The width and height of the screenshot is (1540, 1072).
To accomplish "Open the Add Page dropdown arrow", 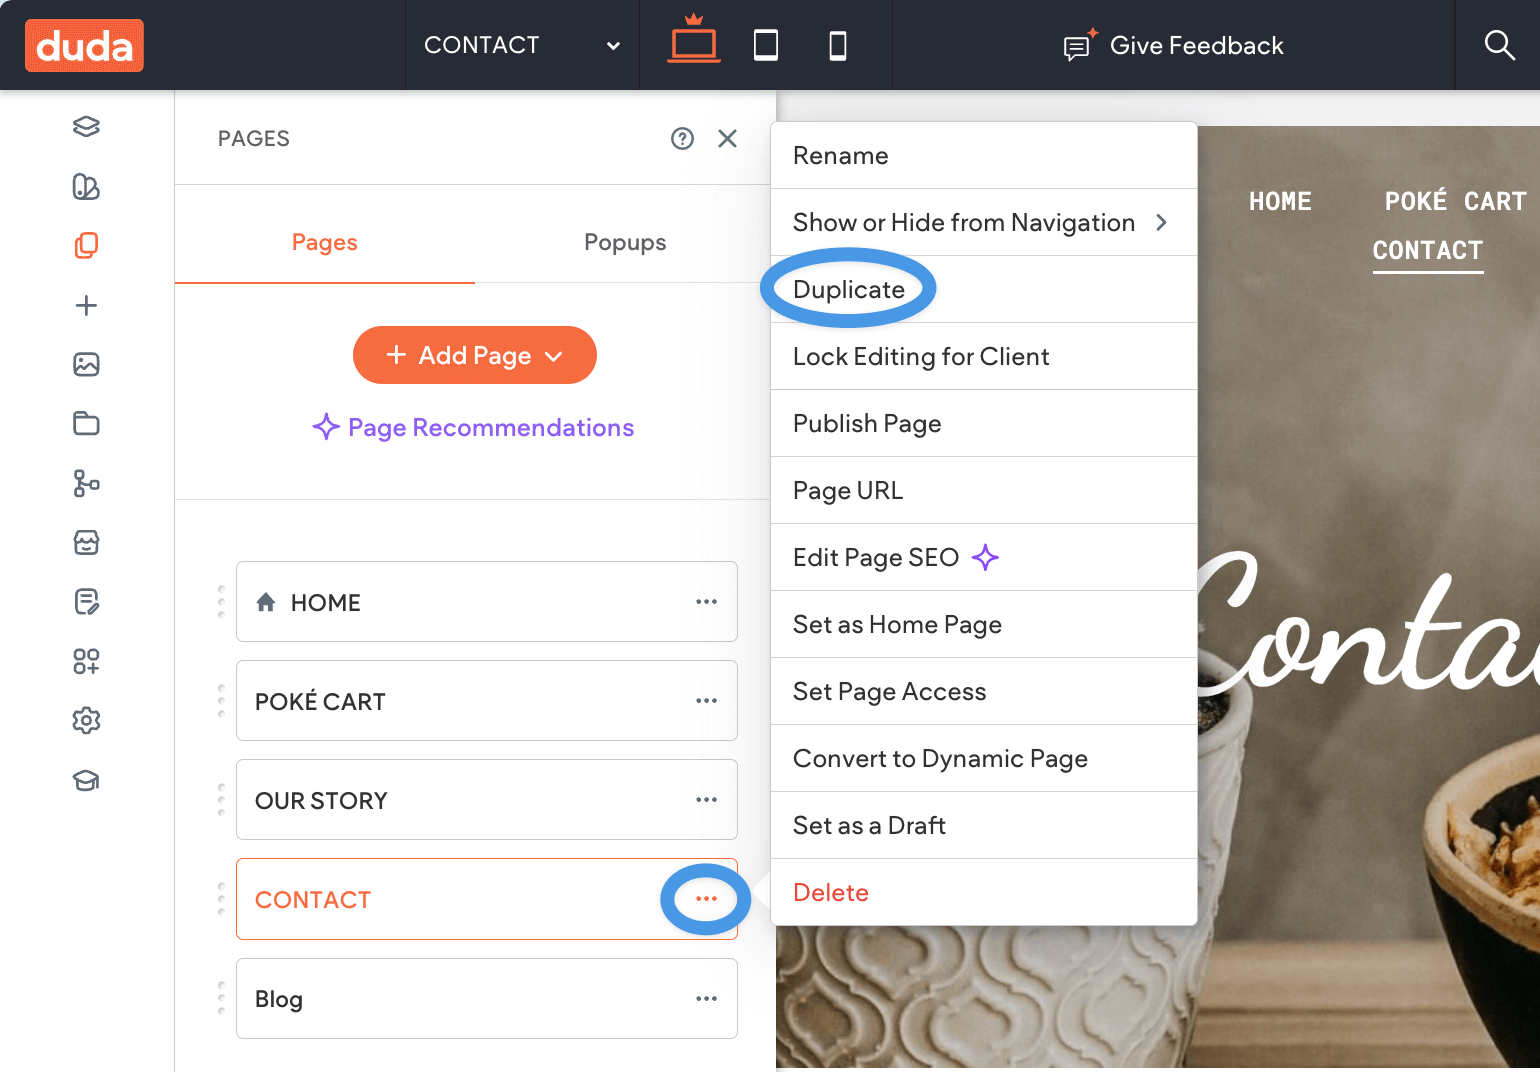I will click(x=555, y=355).
